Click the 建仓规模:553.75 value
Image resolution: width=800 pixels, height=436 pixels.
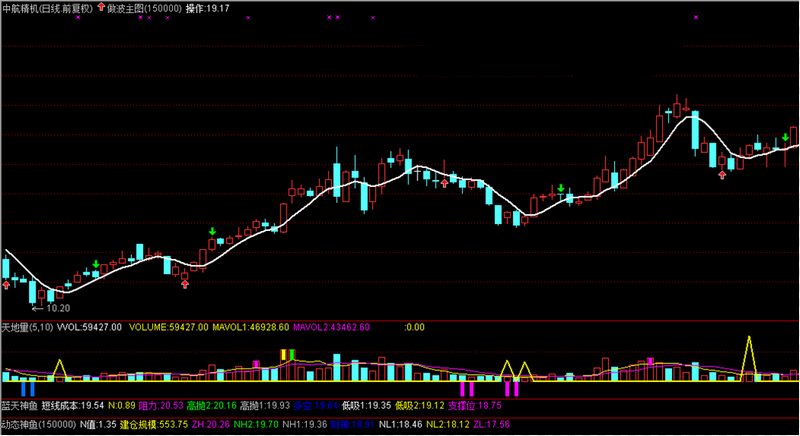(154, 424)
